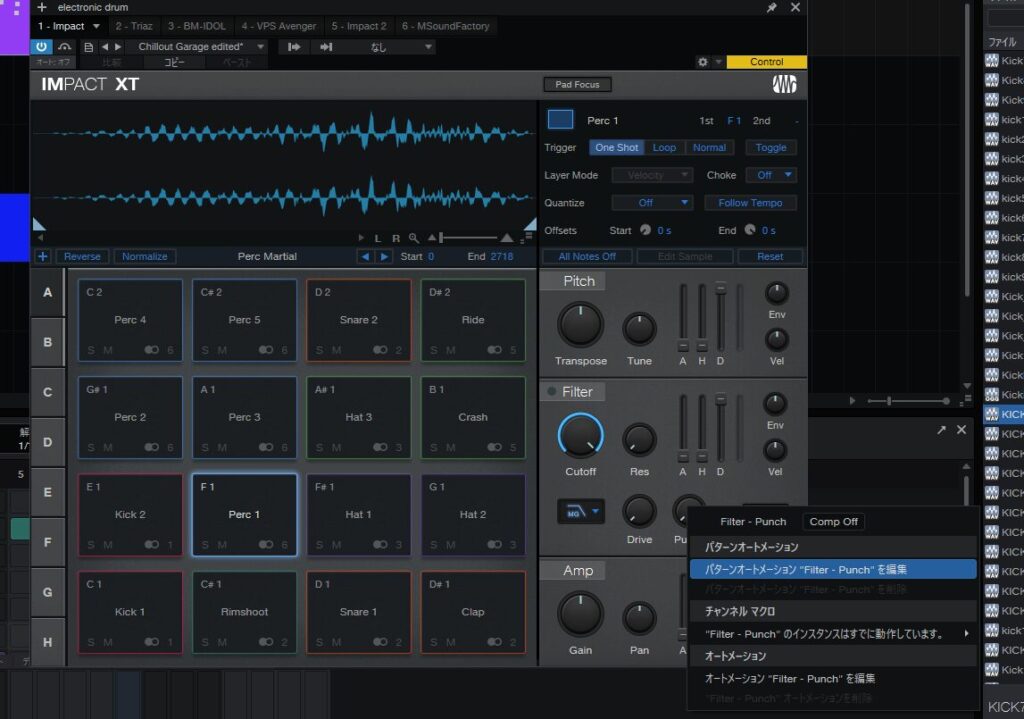
Task: Go to previous sample layer arrow
Action: coord(365,257)
